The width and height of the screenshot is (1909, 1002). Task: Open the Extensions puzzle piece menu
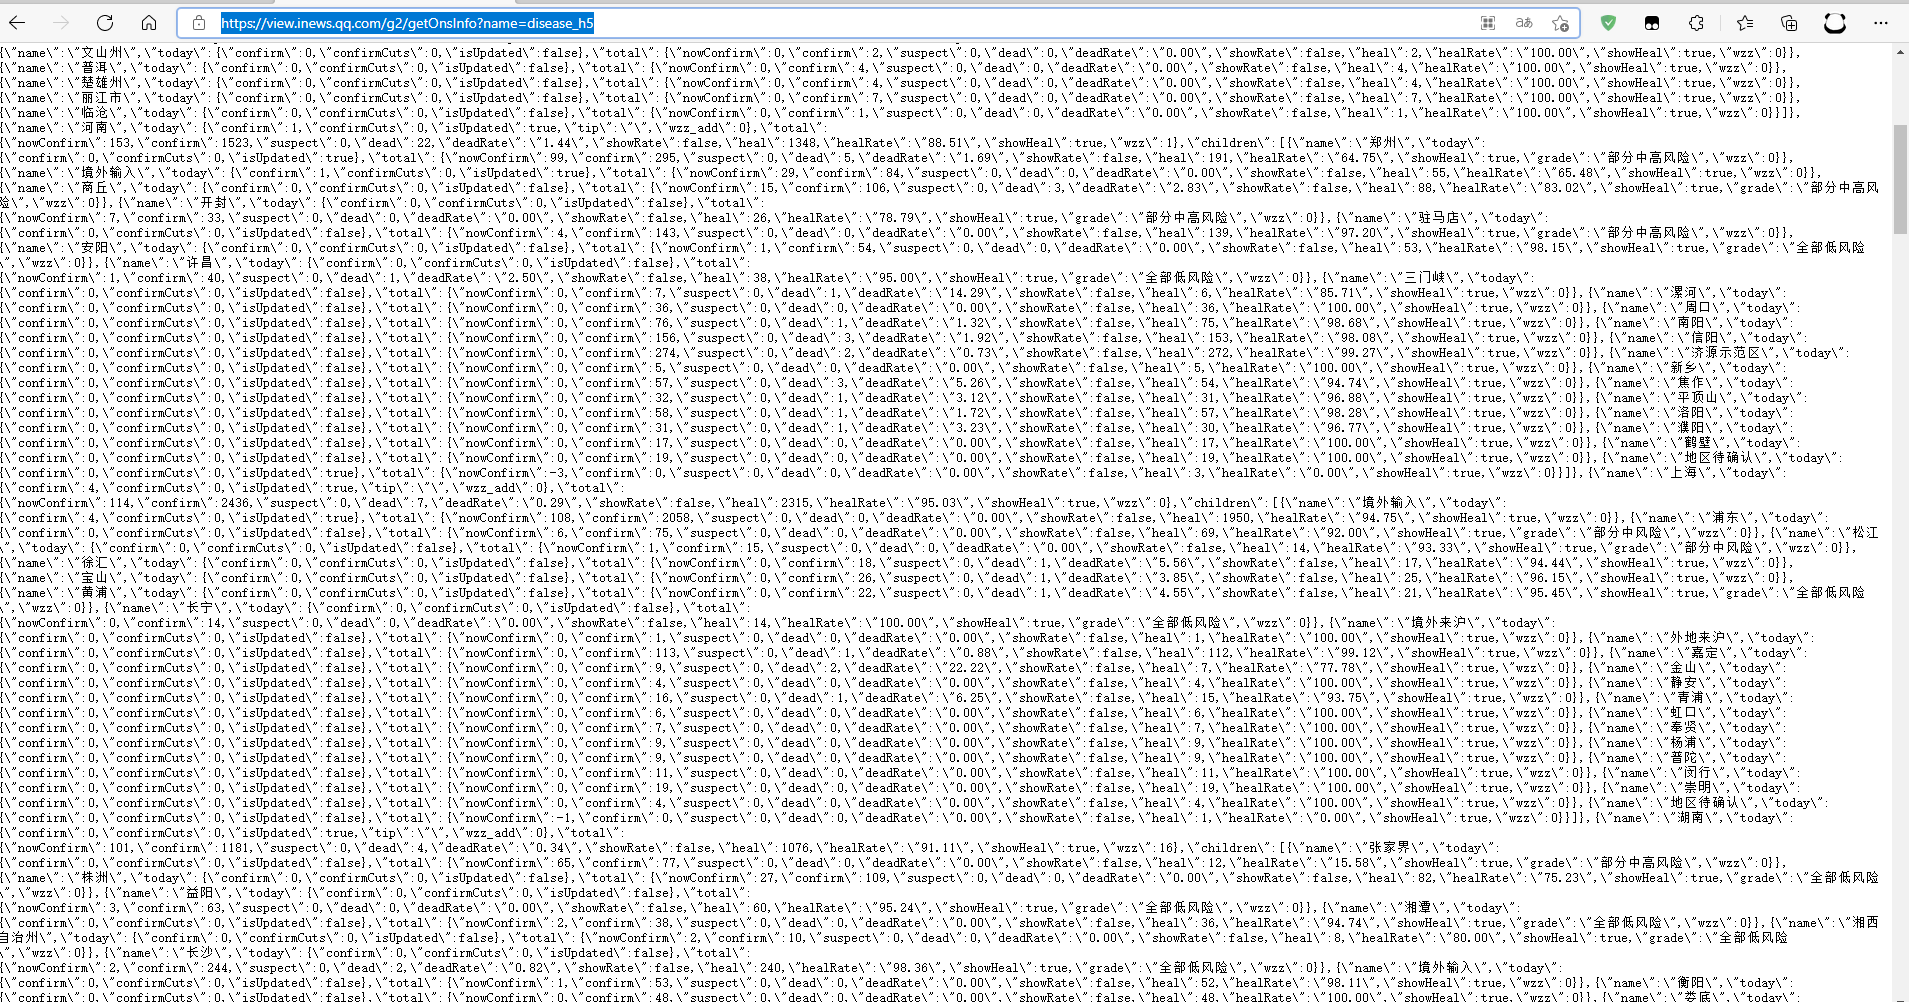click(x=1698, y=22)
